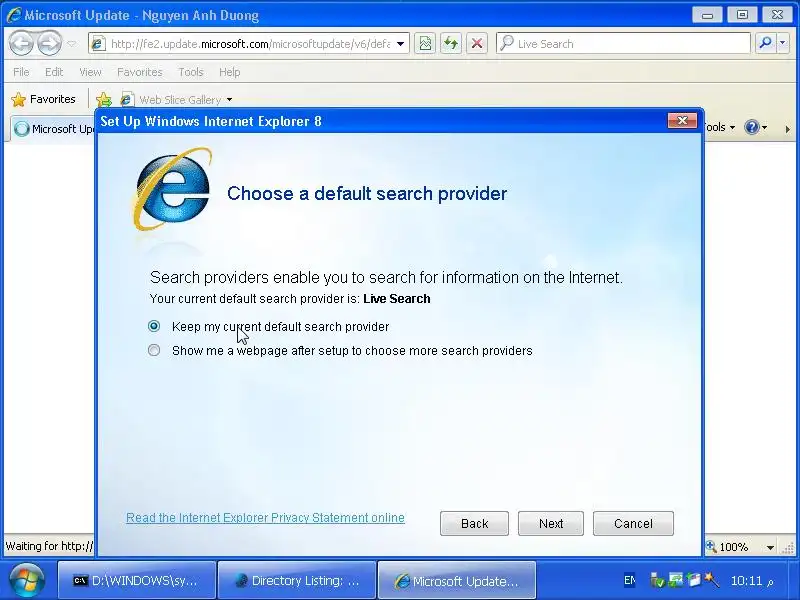This screenshot has width=800, height=600.
Task: Click the 'Live Search' bold provider name
Action: point(396,299)
